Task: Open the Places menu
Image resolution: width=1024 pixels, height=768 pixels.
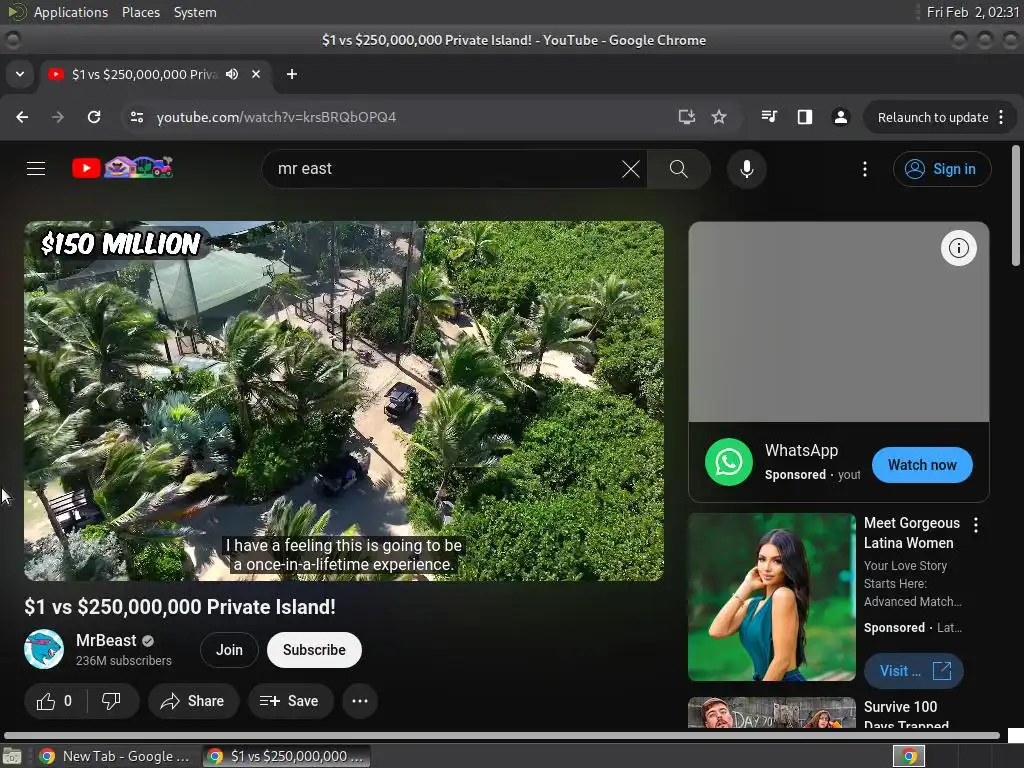Action: pos(141,12)
